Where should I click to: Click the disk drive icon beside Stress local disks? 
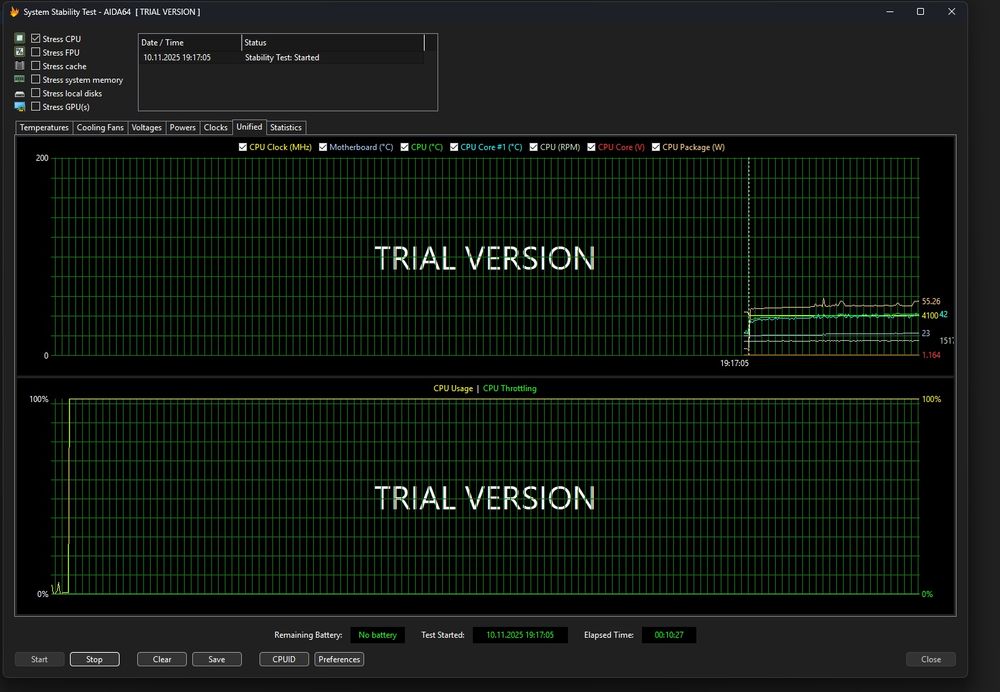pos(20,93)
